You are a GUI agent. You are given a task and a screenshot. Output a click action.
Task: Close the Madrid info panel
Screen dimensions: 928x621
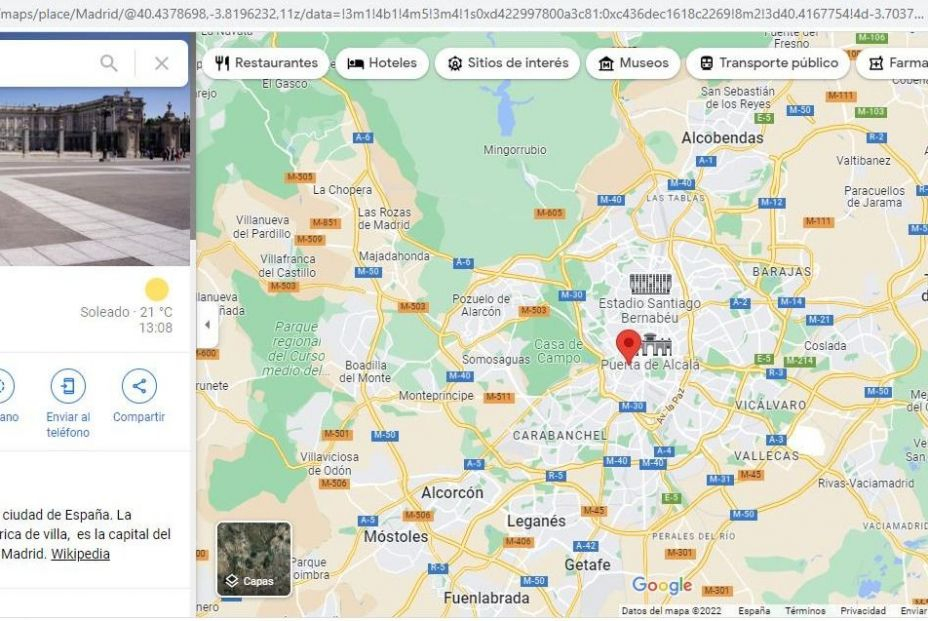pyautogui.click(x=162, y=62)
